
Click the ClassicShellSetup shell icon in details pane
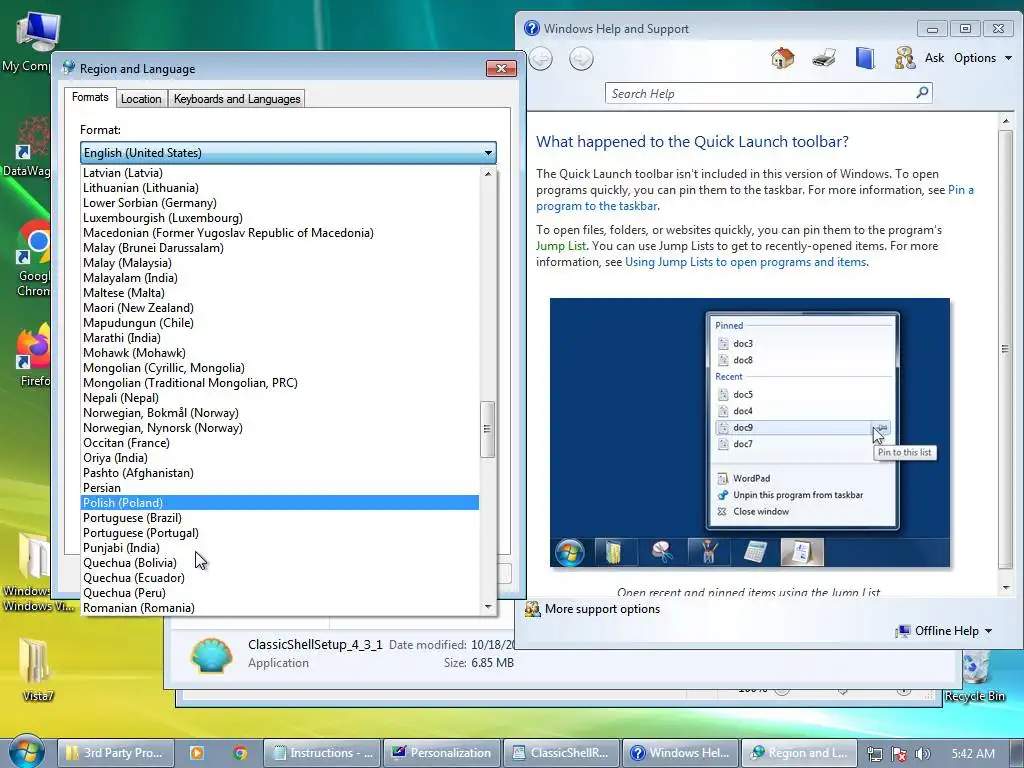[211, 654]
